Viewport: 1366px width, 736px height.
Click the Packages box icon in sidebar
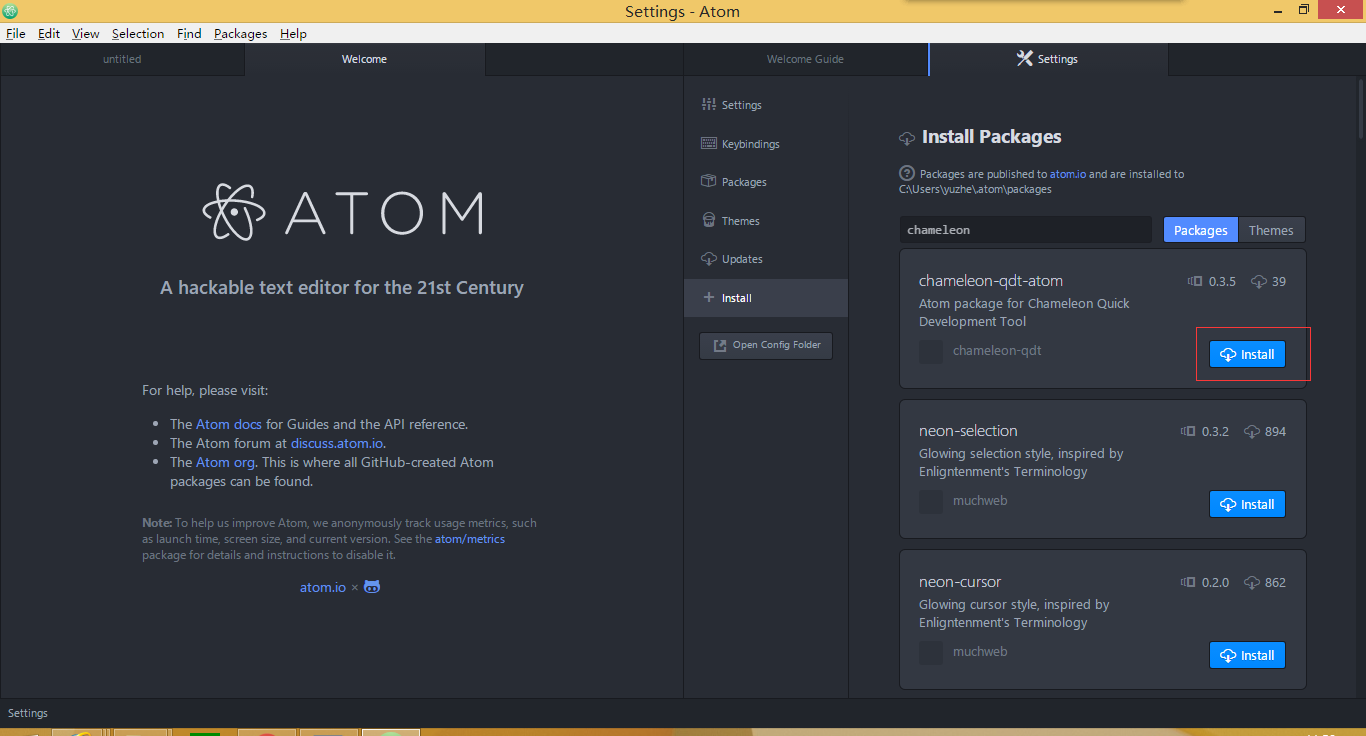[709, 181]
